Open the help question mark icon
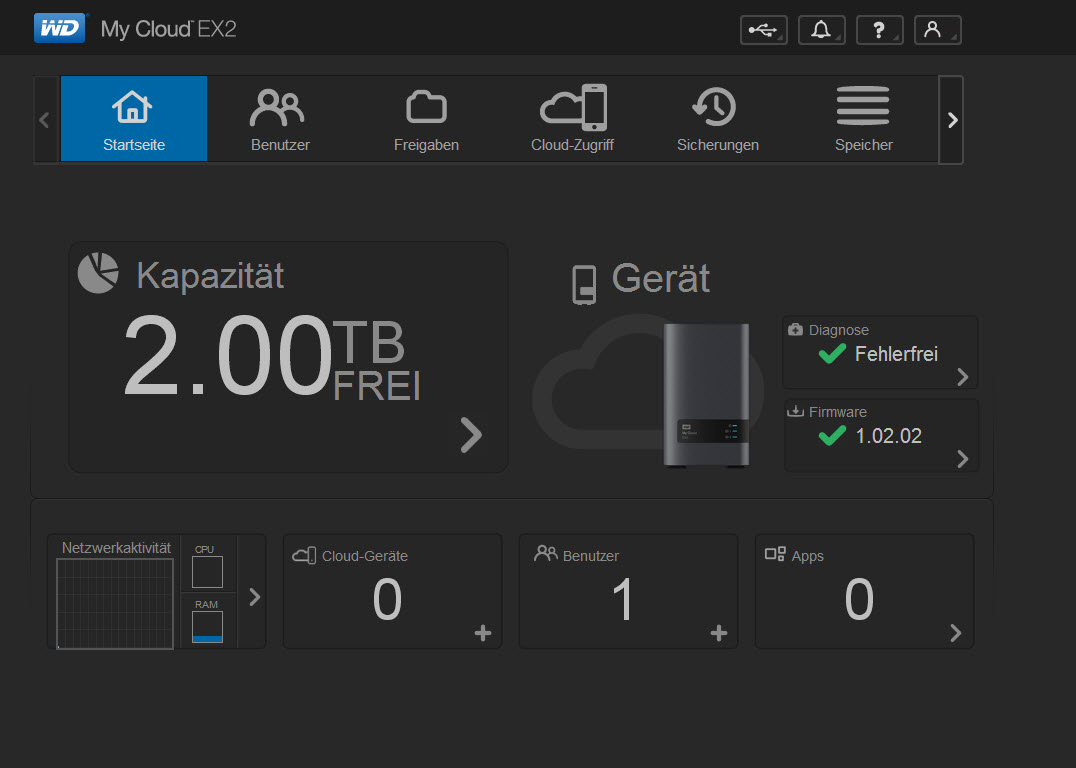 tap(879, 30)
